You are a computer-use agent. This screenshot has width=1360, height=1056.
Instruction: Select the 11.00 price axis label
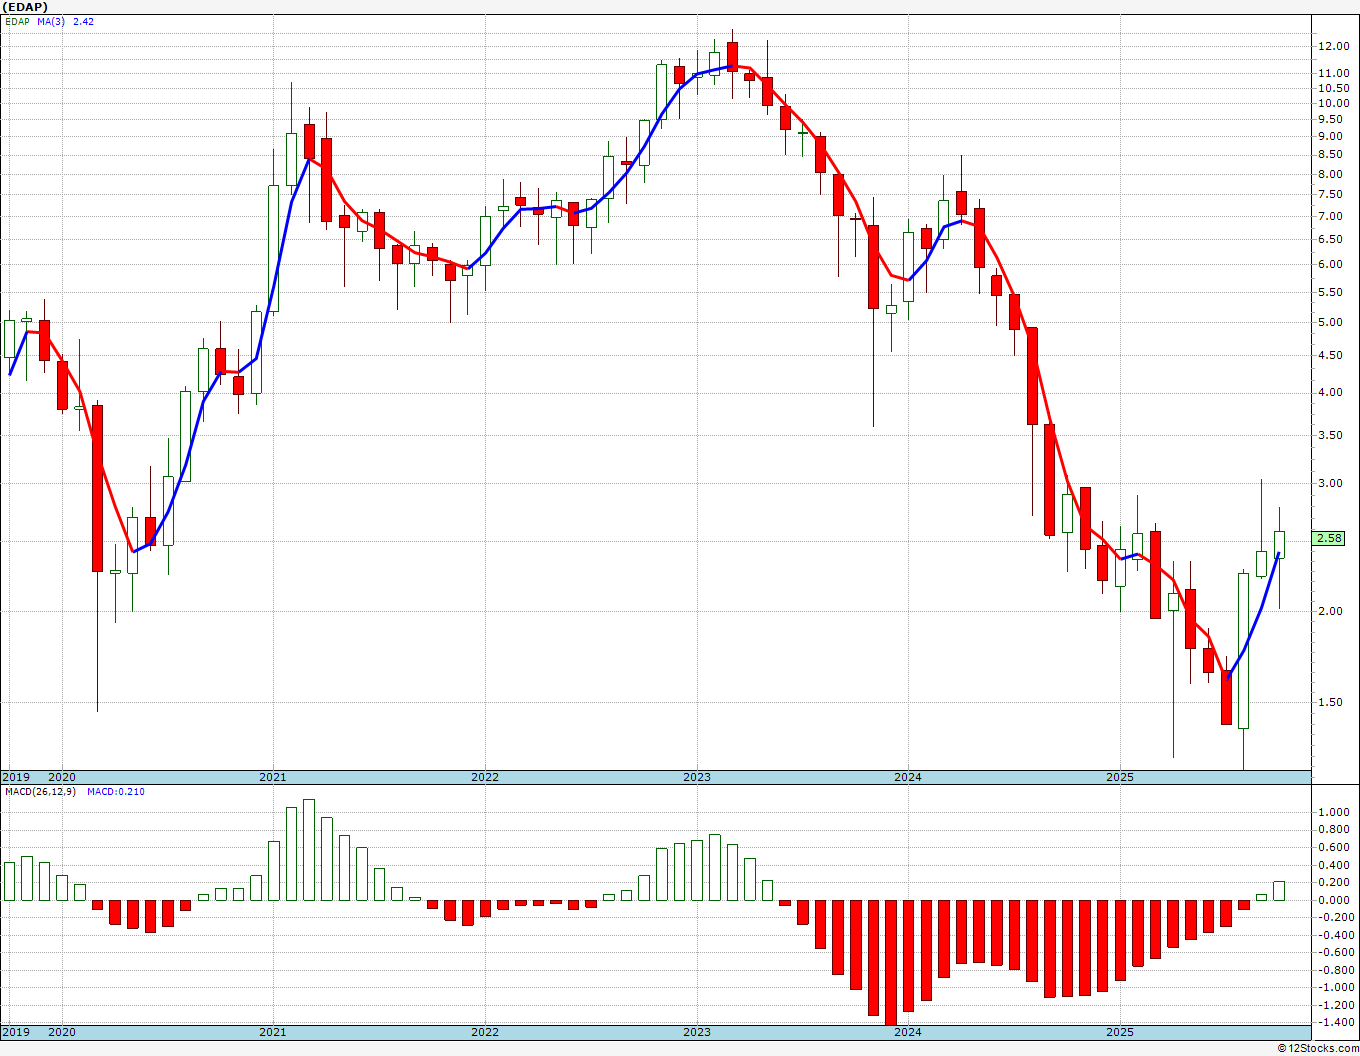coord(1332,73)
